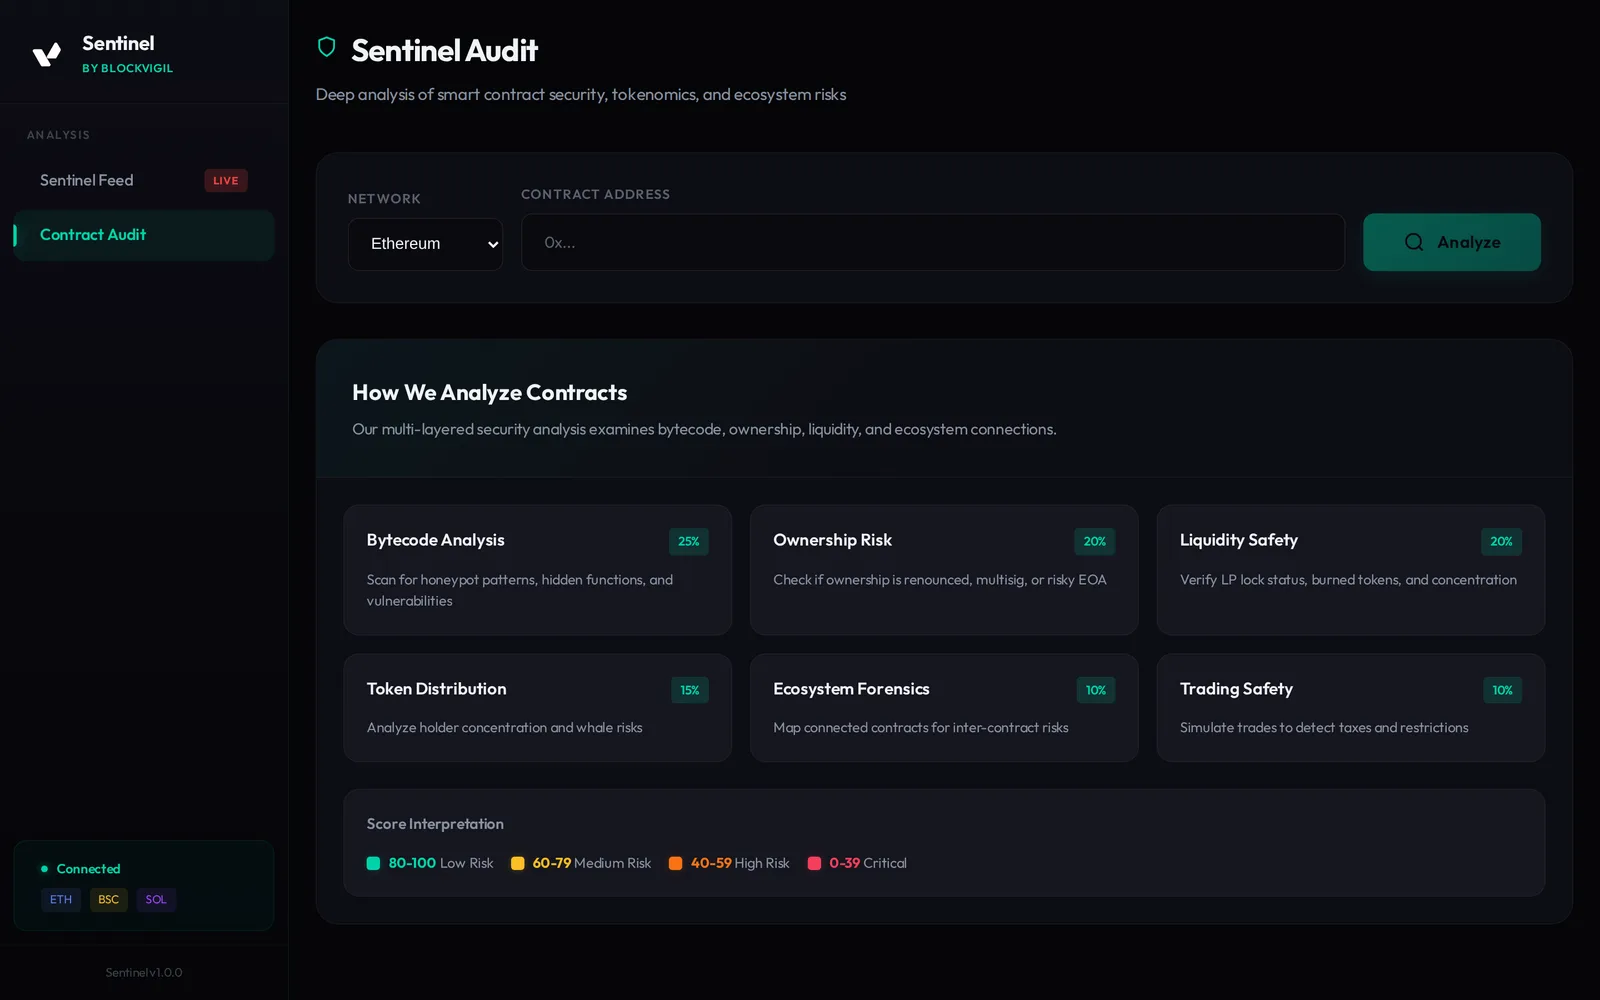
Task: Click the Sentinel Audit page title
Action: [445, 50]
